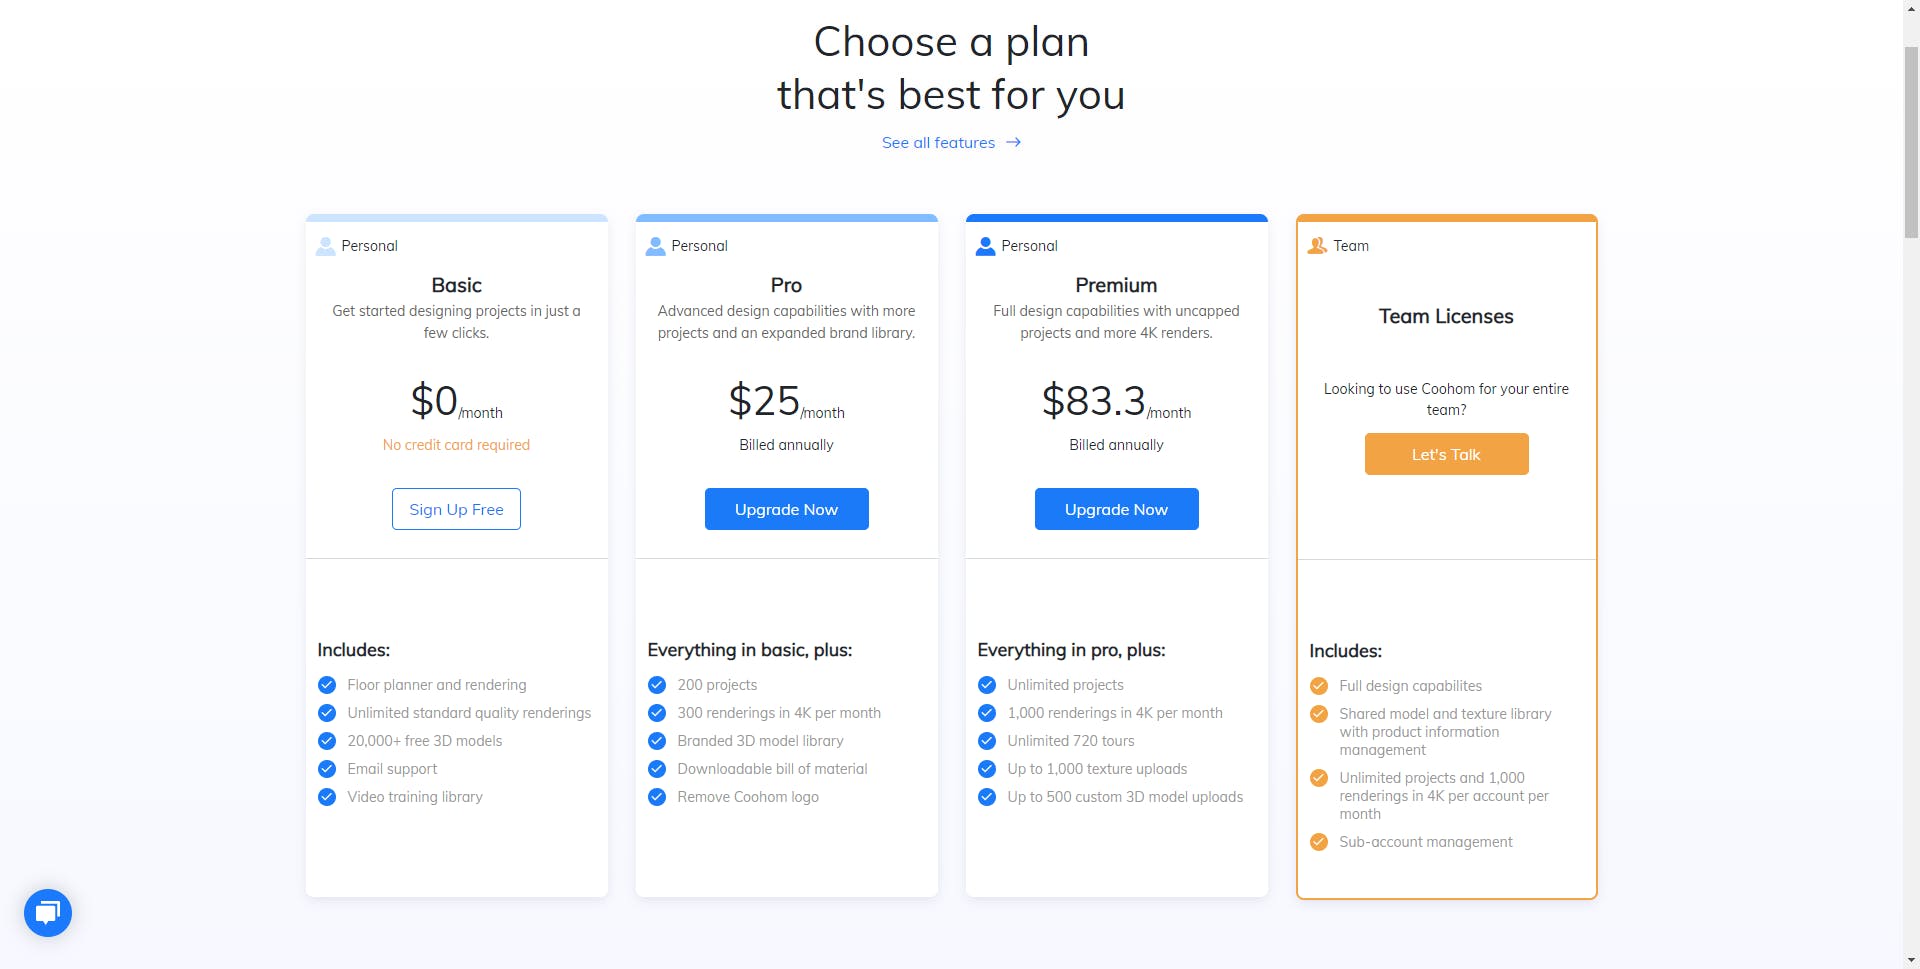Screen dimensions: 1920x969
Task: Click the arrow beside See all features
Action: point(1013,142)
